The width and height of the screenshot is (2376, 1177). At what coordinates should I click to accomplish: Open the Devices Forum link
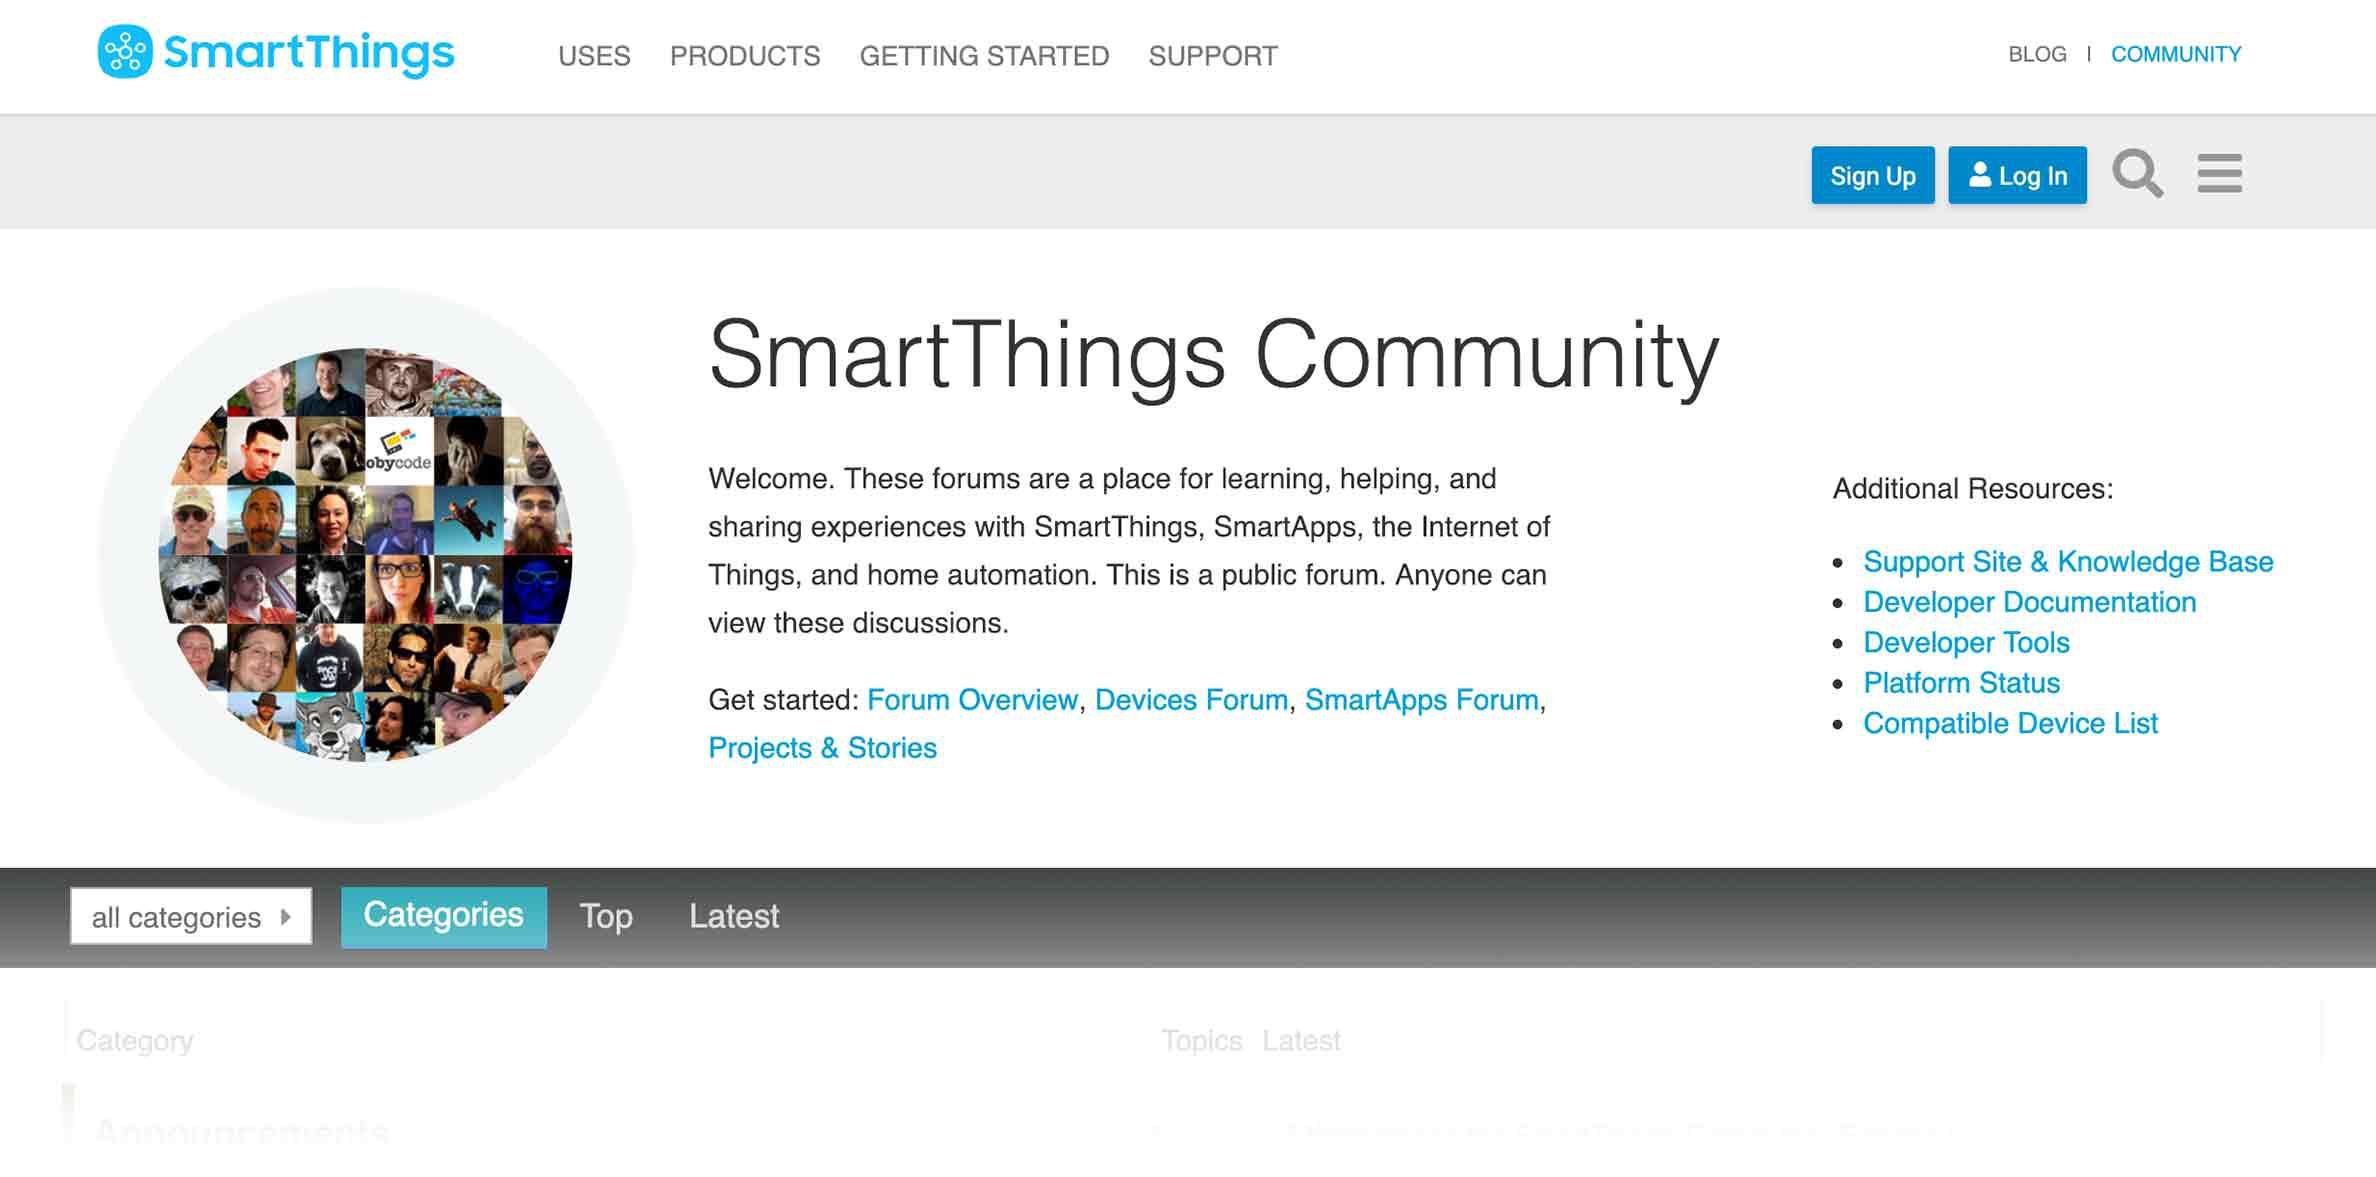1191,700
